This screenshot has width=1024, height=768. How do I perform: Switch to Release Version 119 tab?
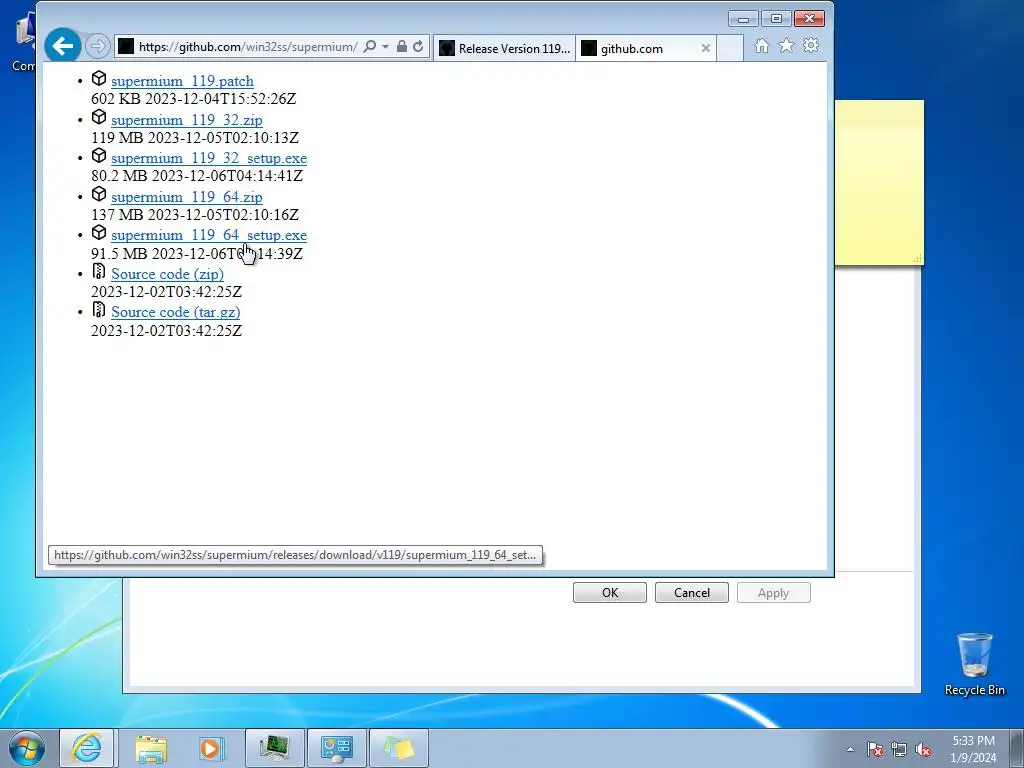pyautogui.click(x=504, y=48)
